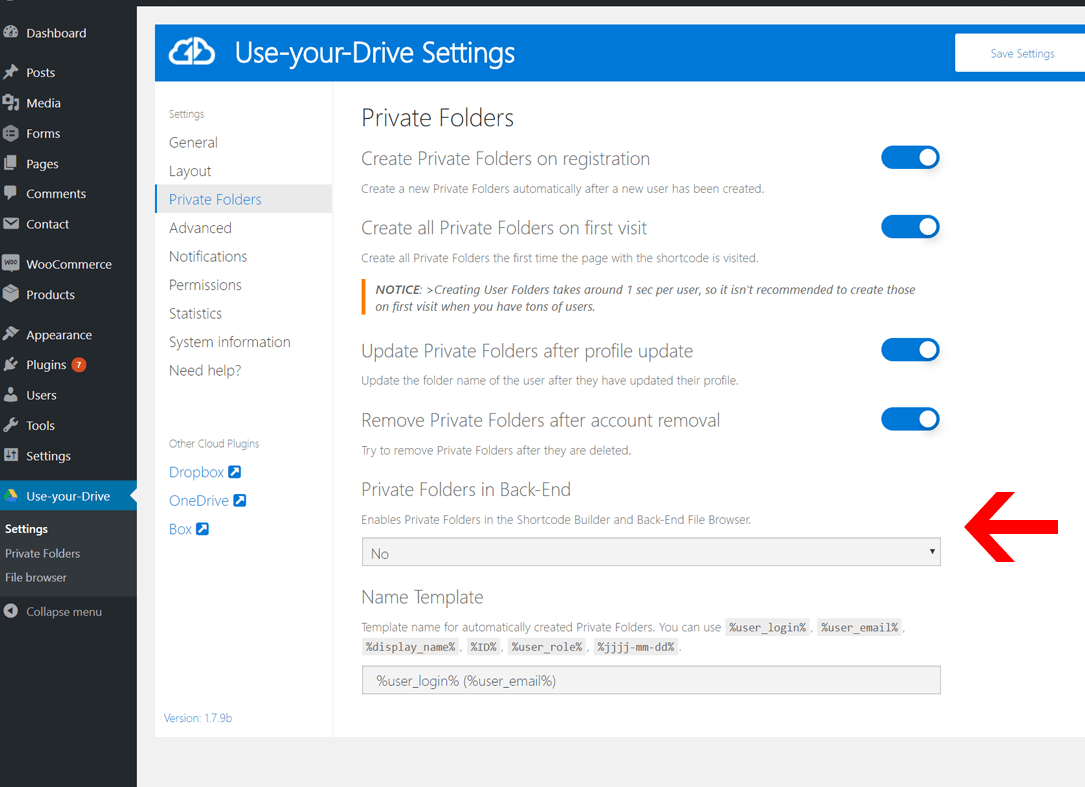The image size is (1085, 787).
Task: Click the external link icon beside OneDrive
Action: coord(239,500)
